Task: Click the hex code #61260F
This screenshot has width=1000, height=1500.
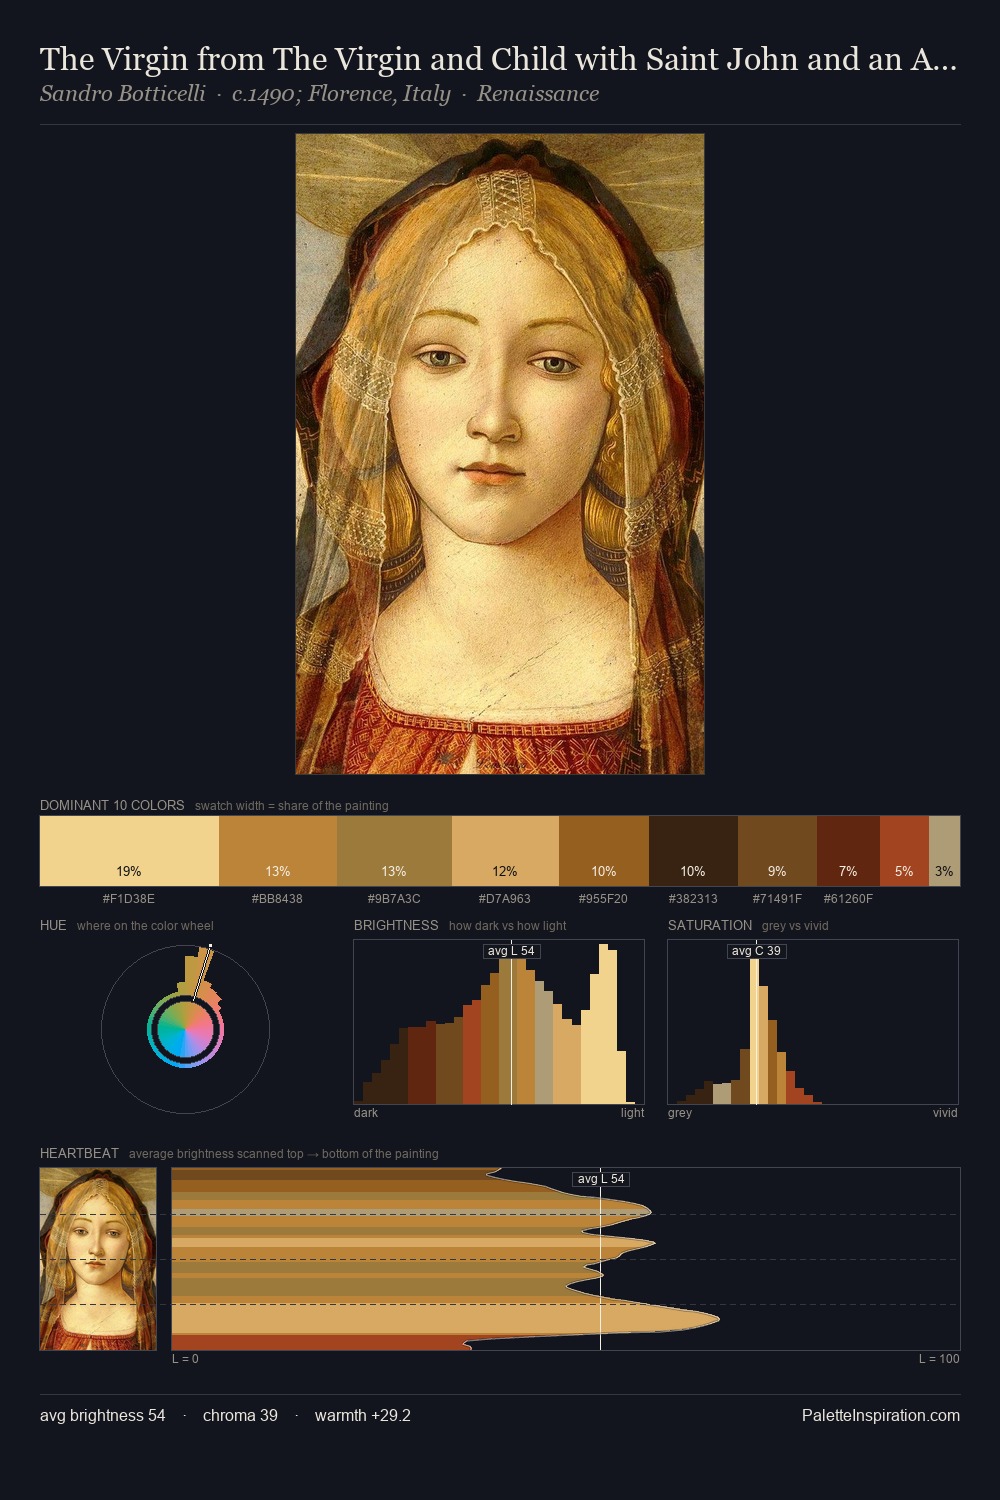Action: (848, 899)
